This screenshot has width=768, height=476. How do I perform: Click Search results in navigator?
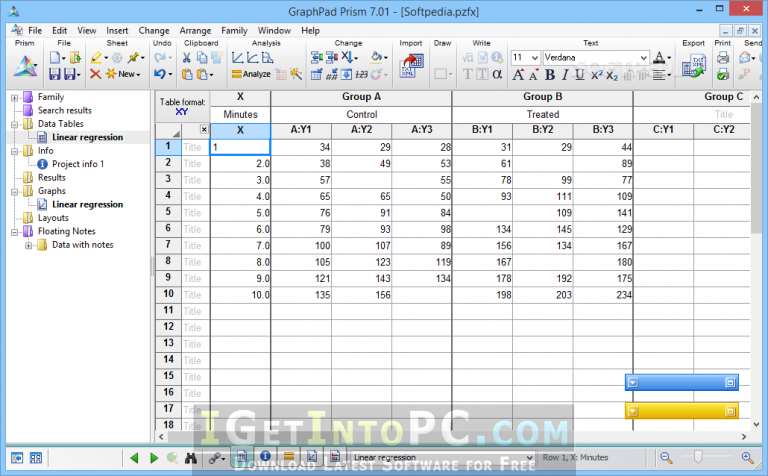[x=65, y=111]
